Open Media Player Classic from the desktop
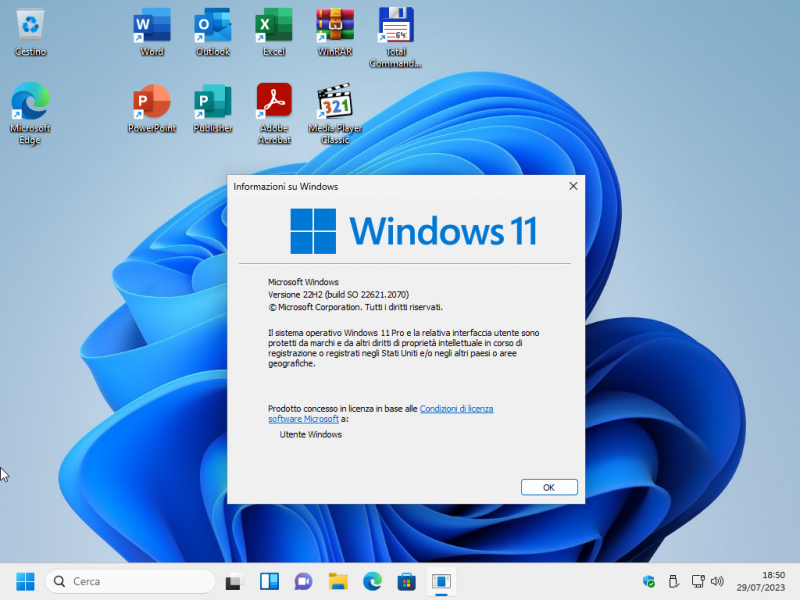Image resolution: width=800 pixels, height=600 pixels. 334,110
